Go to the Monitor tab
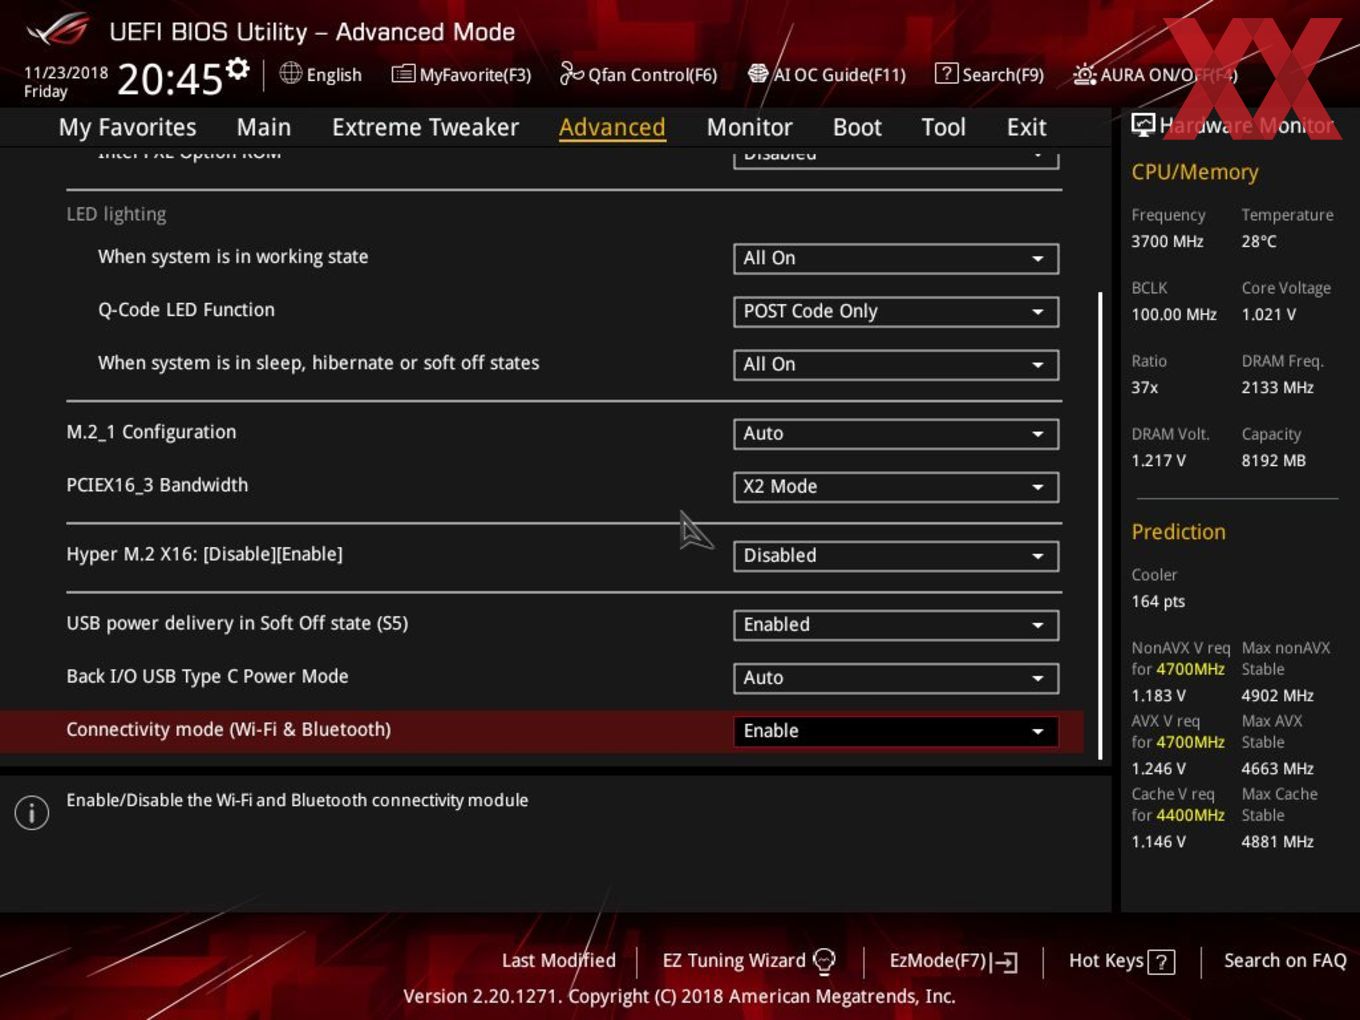1360x1020 pixels. click(x=749, y=127)
